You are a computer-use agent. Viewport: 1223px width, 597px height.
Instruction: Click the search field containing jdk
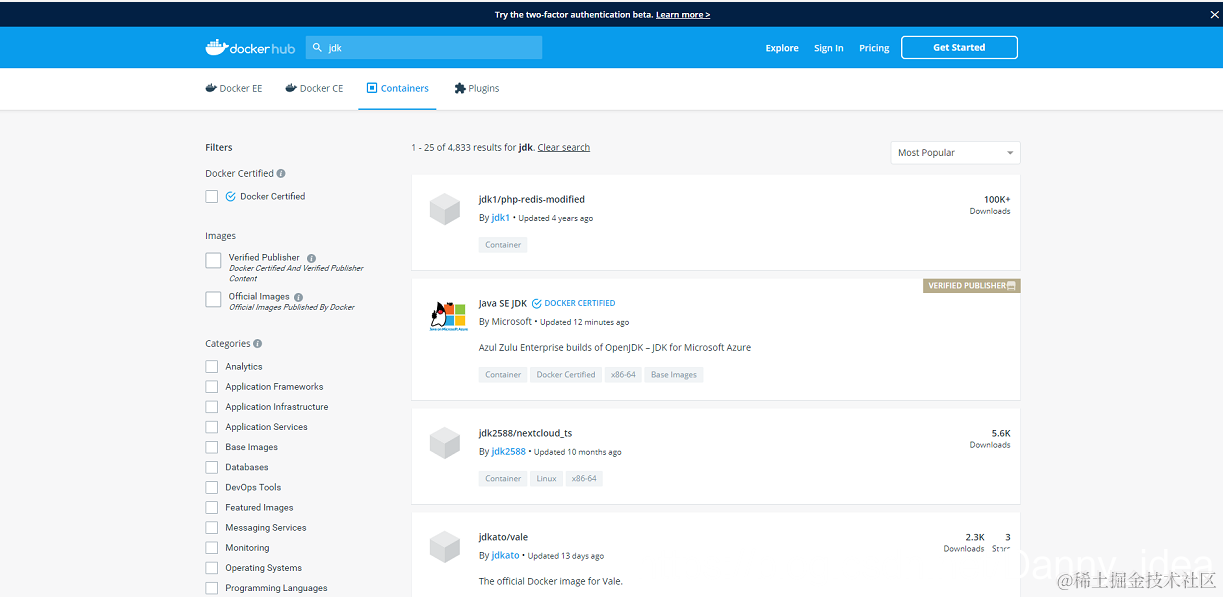pyautogui.click(x=424, y=47)
